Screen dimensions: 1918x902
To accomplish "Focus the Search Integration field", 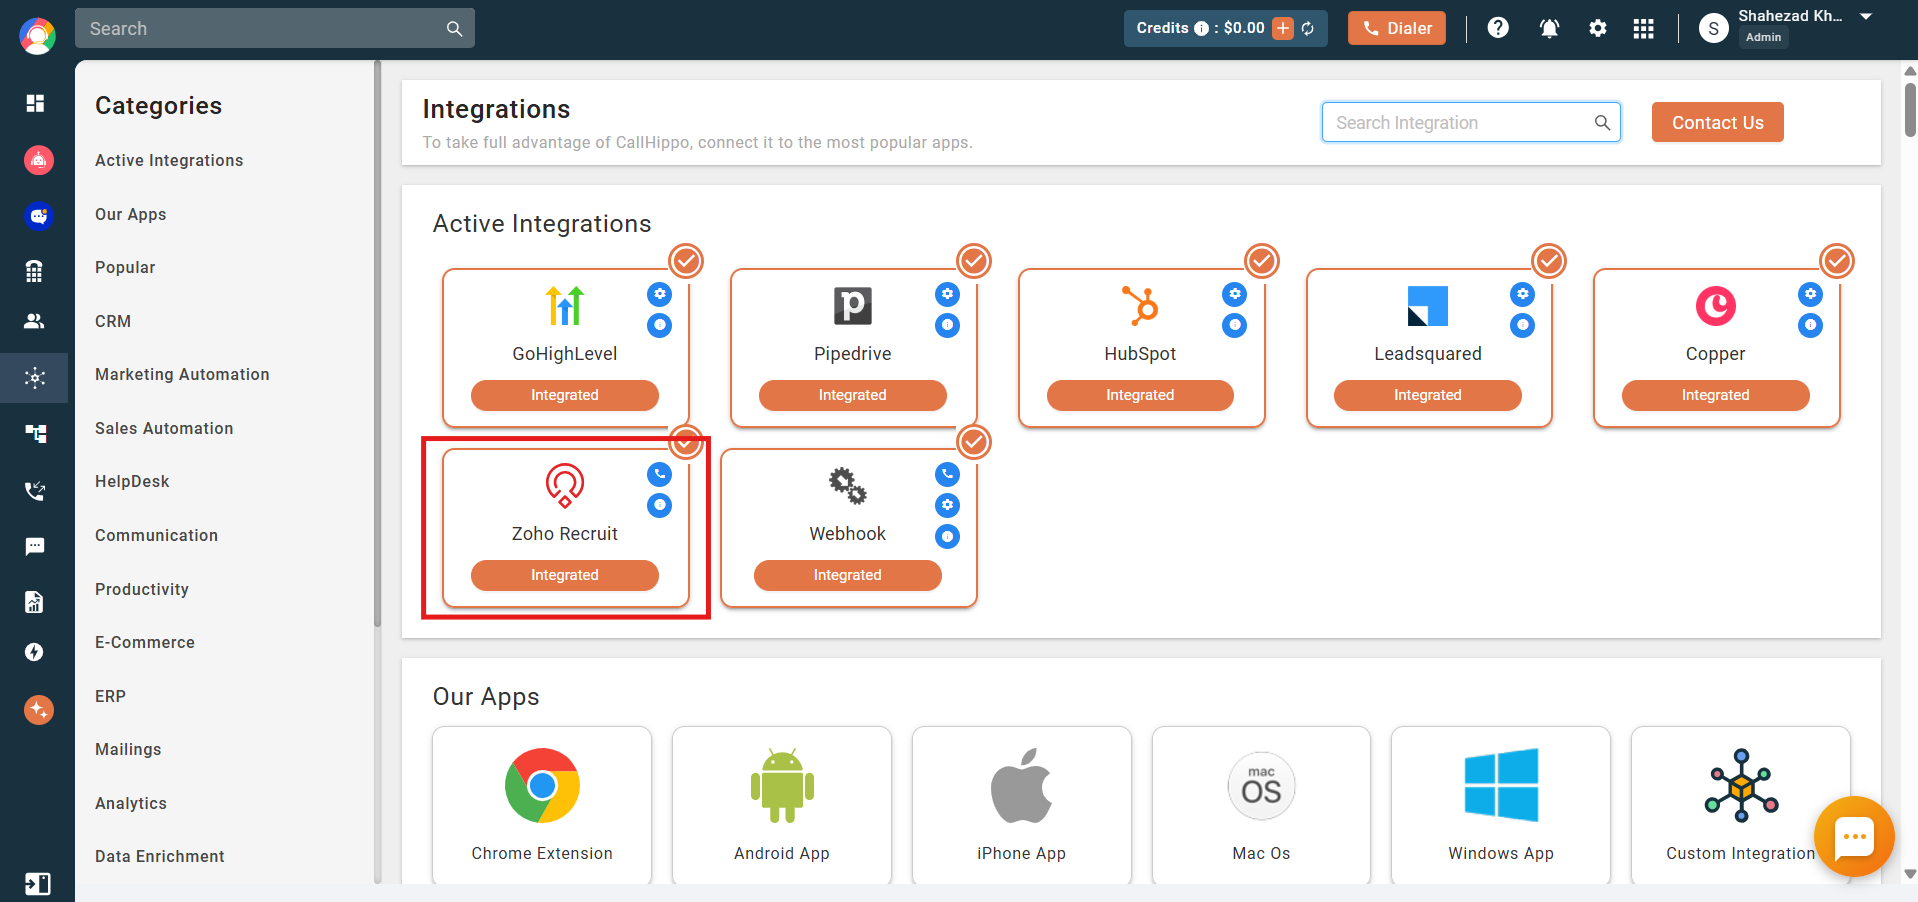I will click(x=1471, y=122).
